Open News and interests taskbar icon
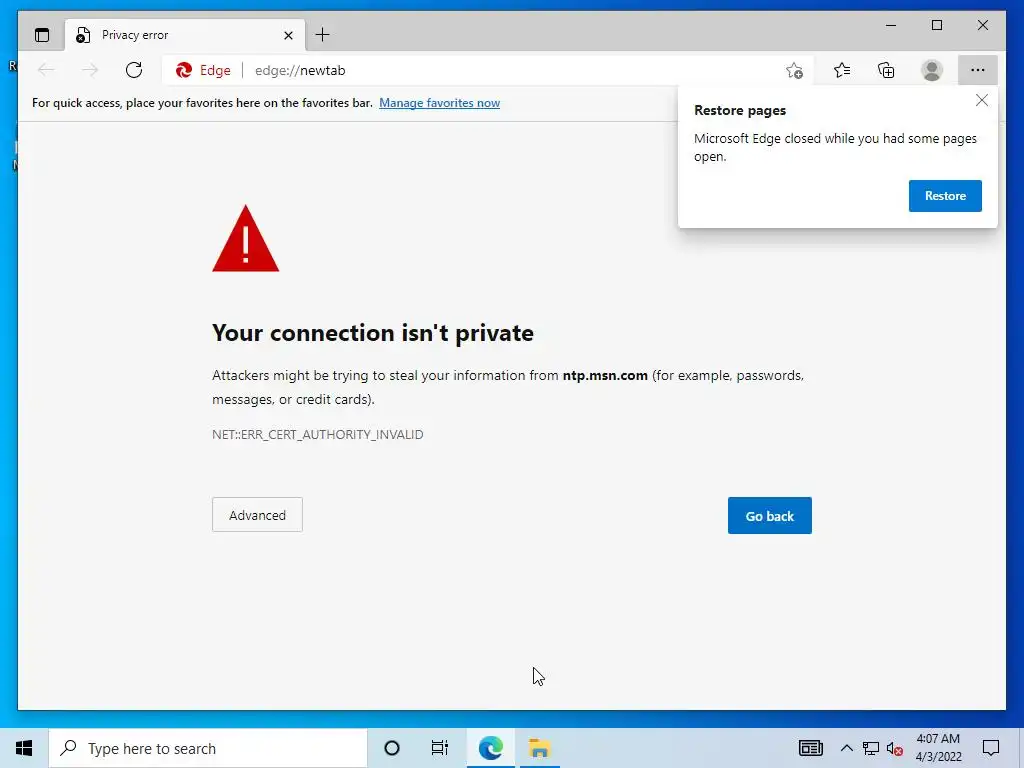The image size is (1024, 768). (810, 748)
